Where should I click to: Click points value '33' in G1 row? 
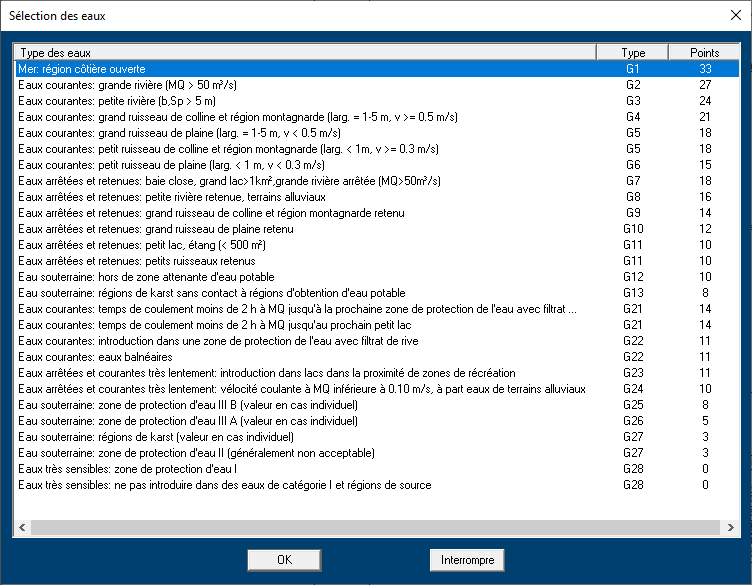pos(705,69)
